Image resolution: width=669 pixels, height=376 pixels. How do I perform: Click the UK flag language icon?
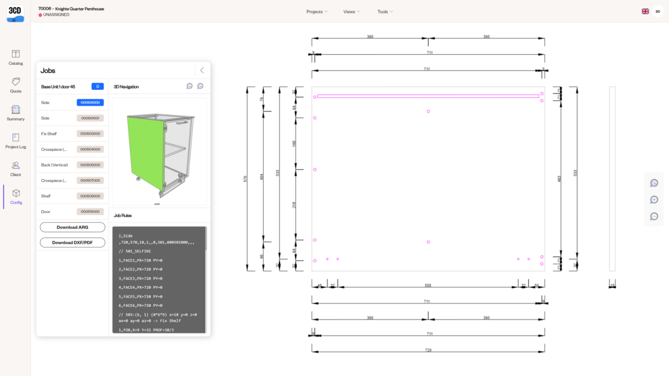coord(645,12)
